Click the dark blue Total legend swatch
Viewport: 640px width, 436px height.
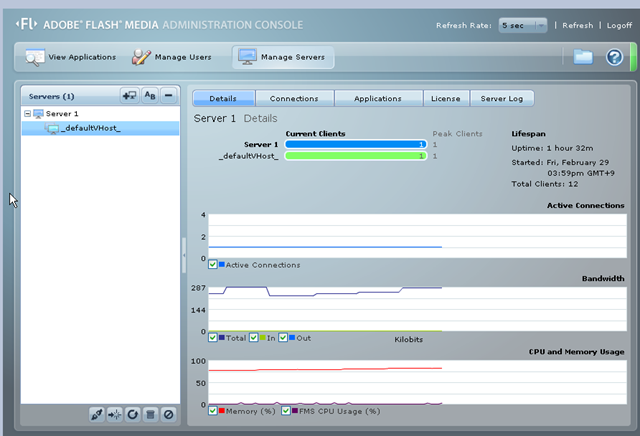click(222, 337)
